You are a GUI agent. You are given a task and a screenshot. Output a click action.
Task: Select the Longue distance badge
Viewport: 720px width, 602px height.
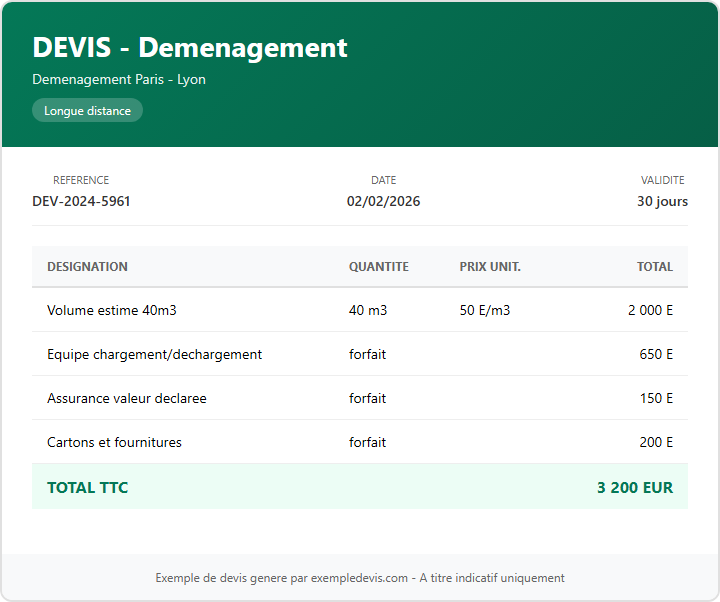(87, 111)
